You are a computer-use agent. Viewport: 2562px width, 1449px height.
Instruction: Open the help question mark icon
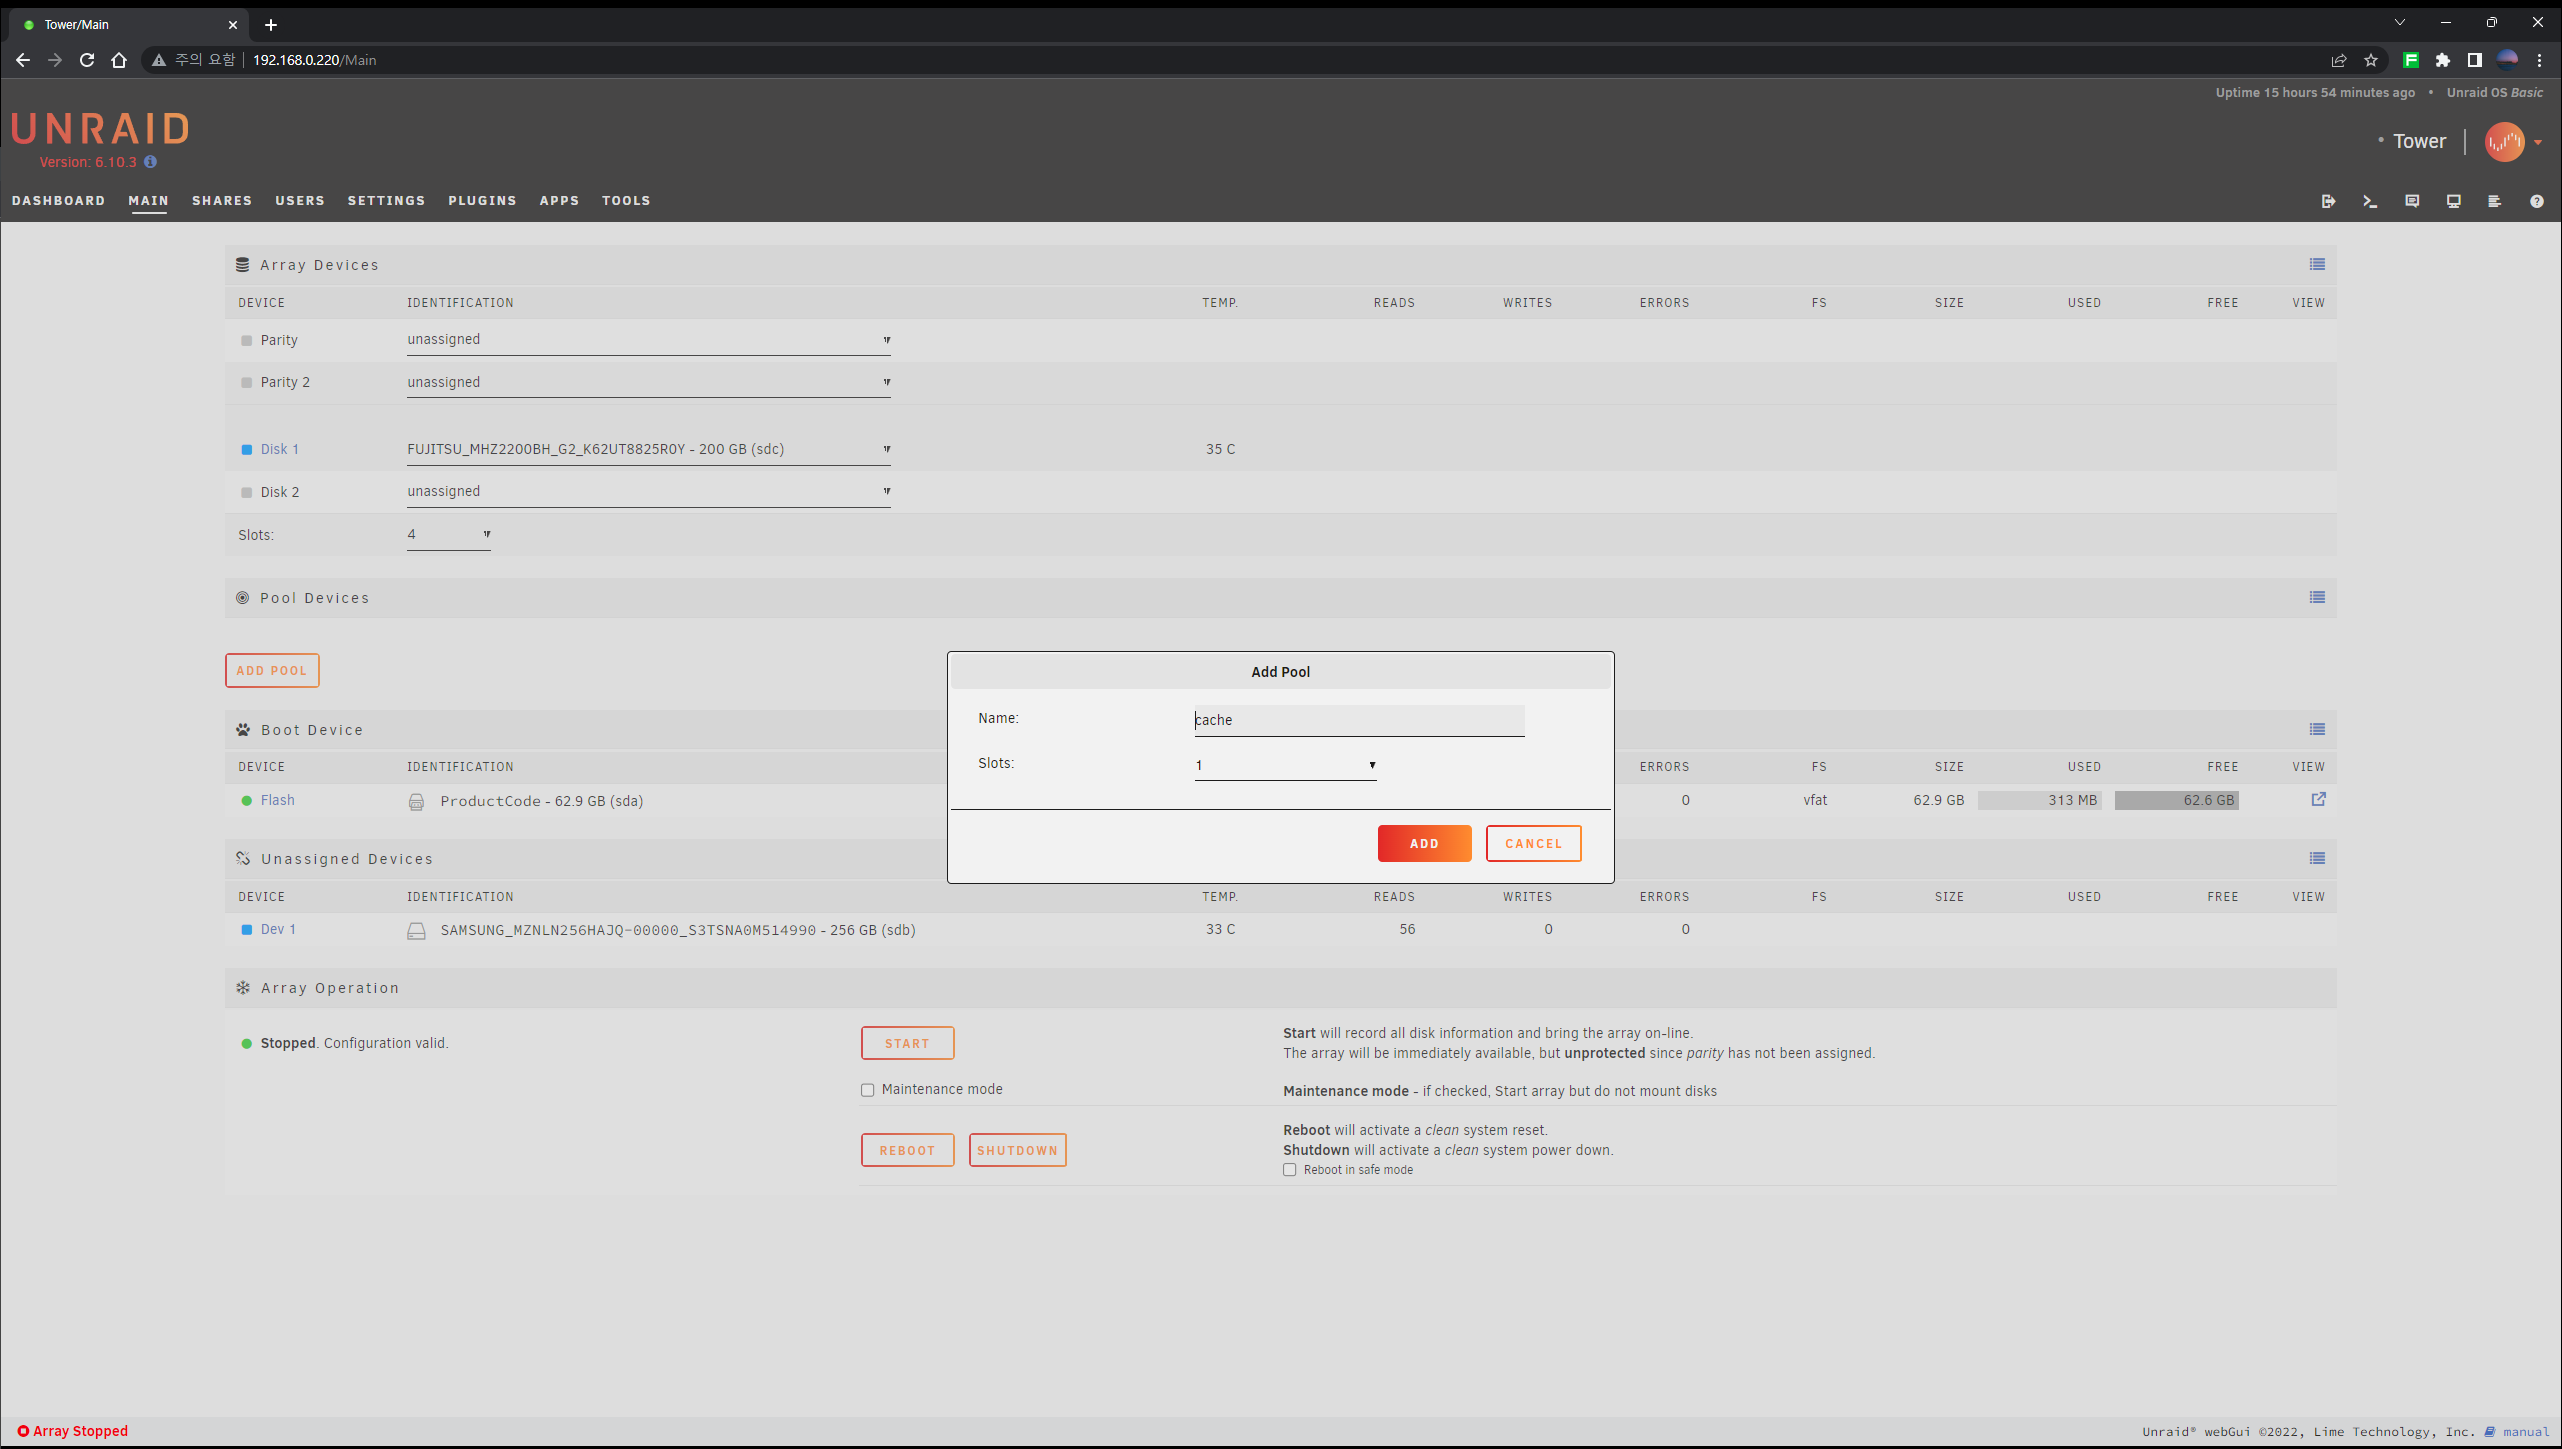click(x=2536, y=201)
